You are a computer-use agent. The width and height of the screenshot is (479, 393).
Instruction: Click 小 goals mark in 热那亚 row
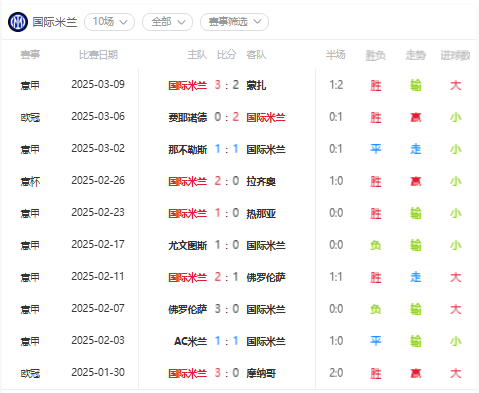(456, 213)
